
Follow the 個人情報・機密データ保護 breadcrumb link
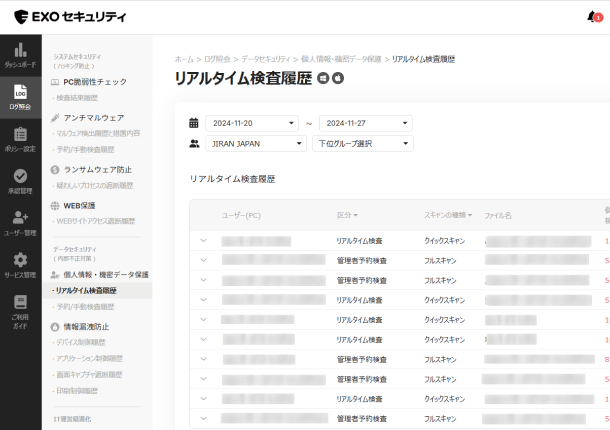pyautogui.click(x=341, y=59)
